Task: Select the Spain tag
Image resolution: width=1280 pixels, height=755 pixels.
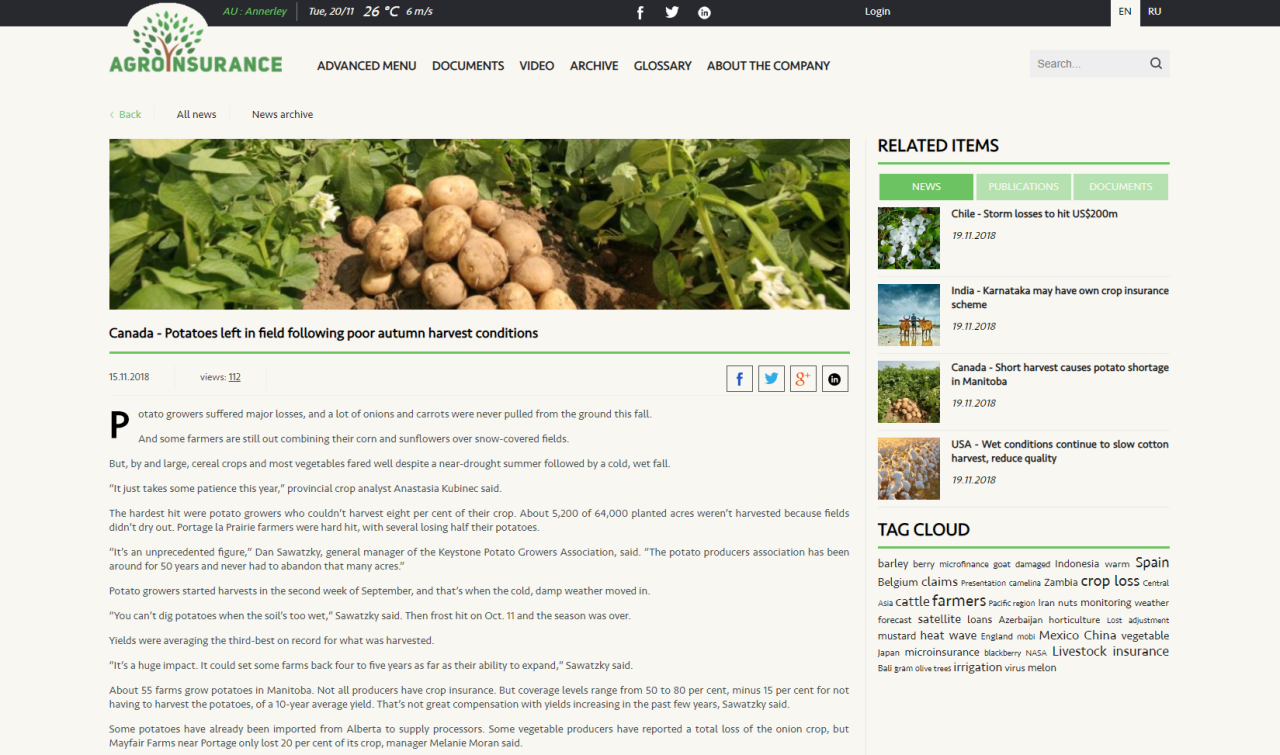Action: (x=1152, y=563)
